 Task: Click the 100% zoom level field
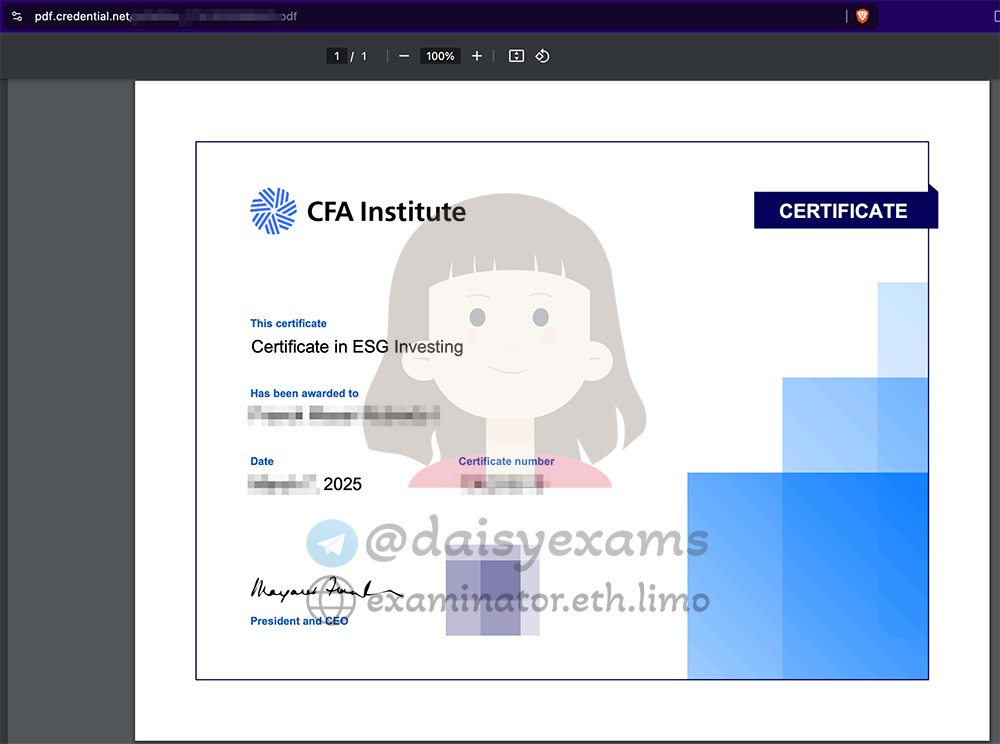pyautogui.click(x=440, y=56)
